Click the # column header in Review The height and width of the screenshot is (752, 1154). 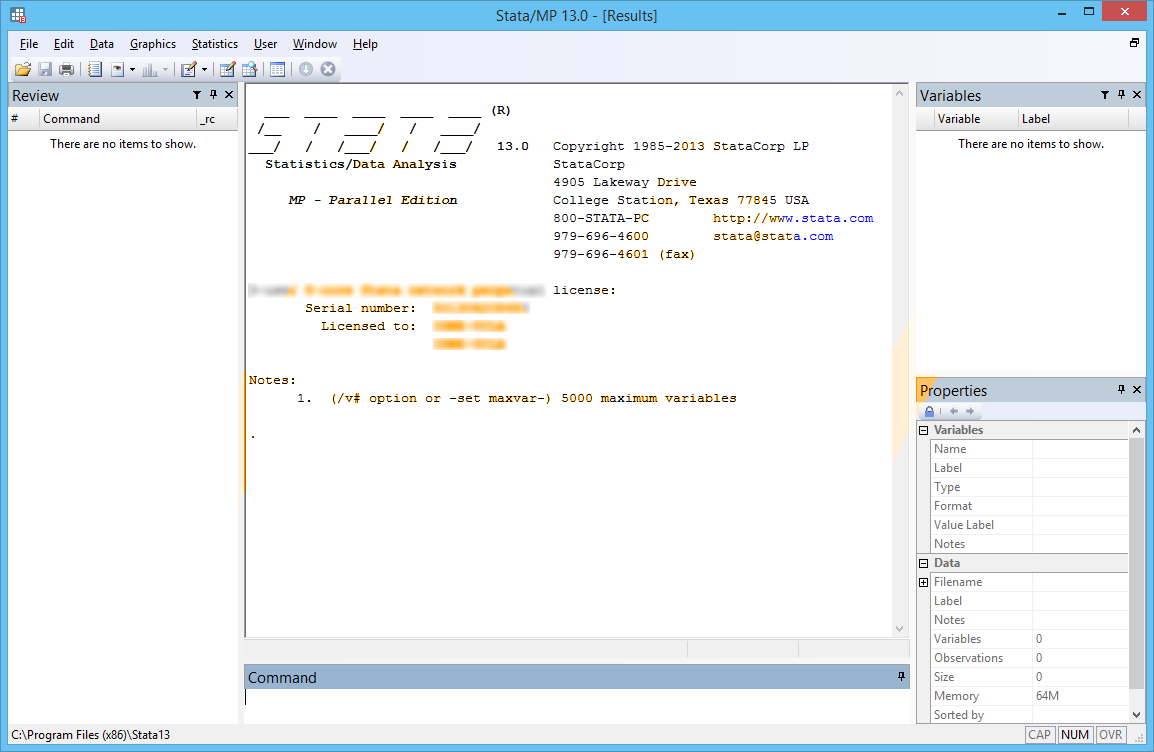[24, 118]
